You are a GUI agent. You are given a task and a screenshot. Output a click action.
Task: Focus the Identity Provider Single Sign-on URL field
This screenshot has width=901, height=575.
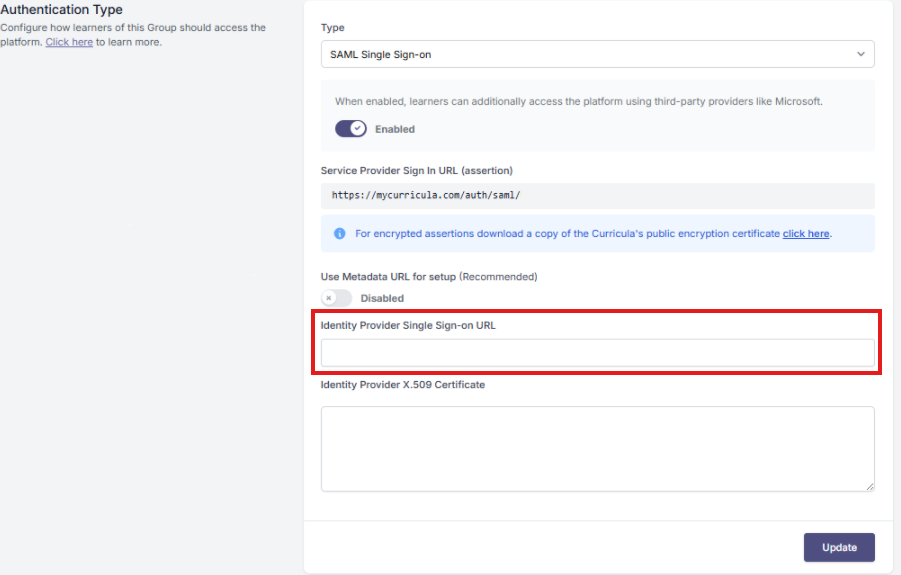point(598,353)
